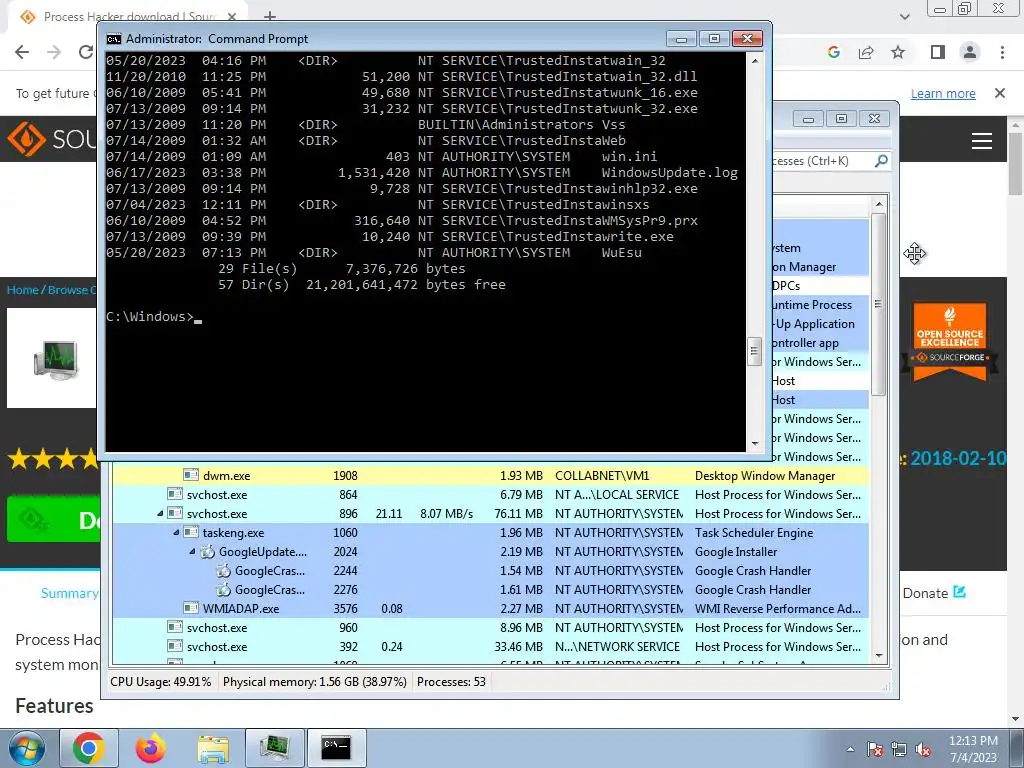Select svchost.exe PID 392 row
The width and height of the screenshot is (1024, 768).
coord(490,646)
